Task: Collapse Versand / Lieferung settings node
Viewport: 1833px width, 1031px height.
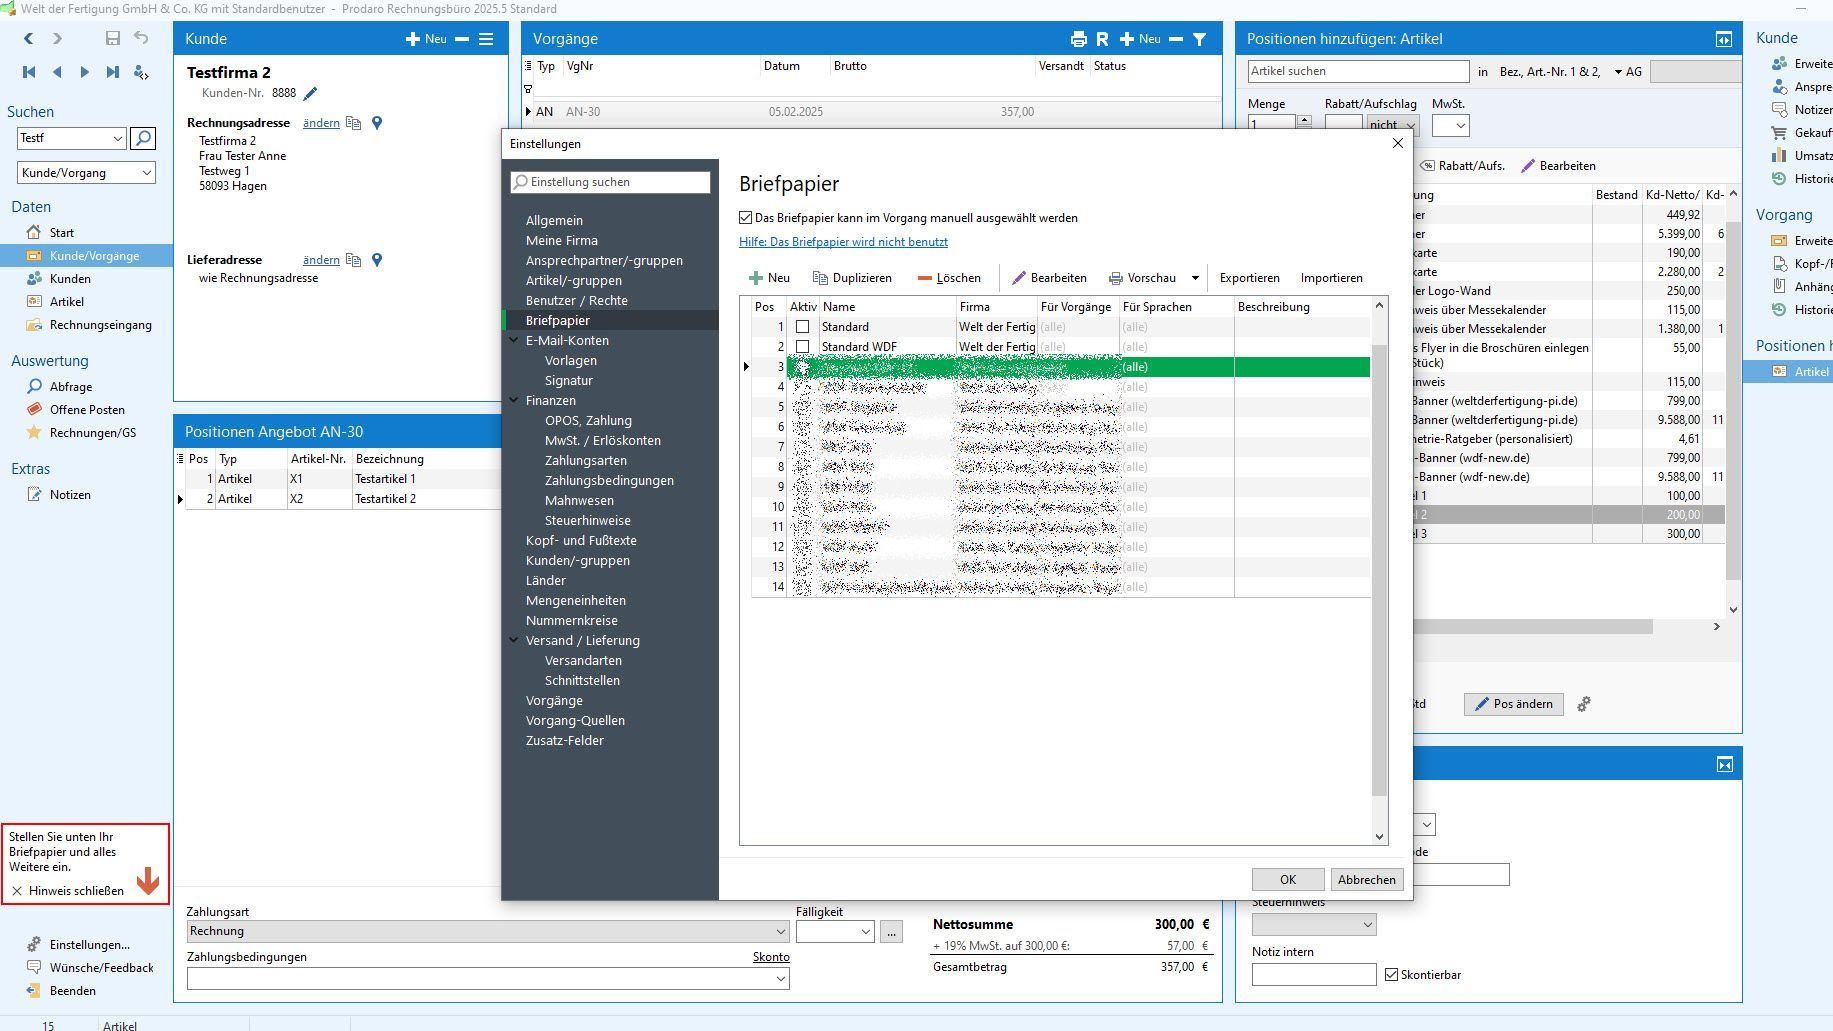Action: click(x=514, y=640)
